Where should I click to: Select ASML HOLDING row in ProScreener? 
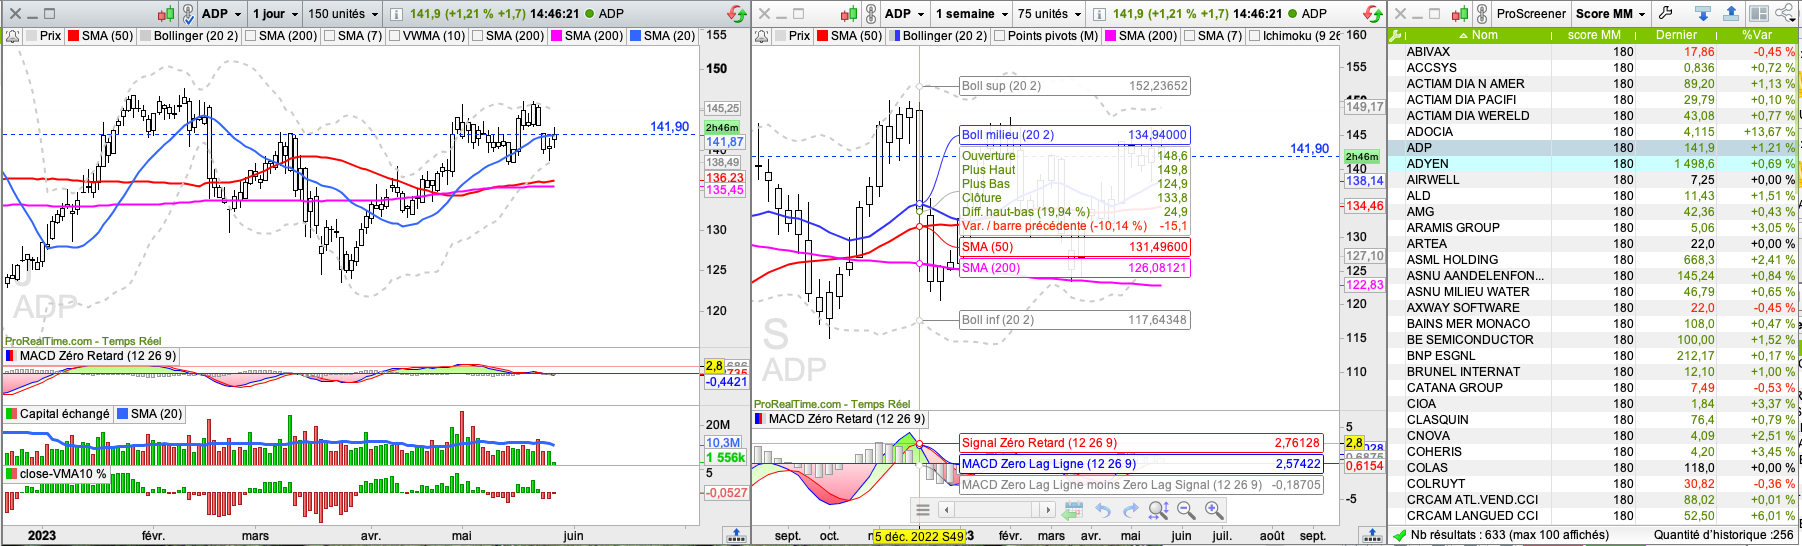[x=1593, y=260]
